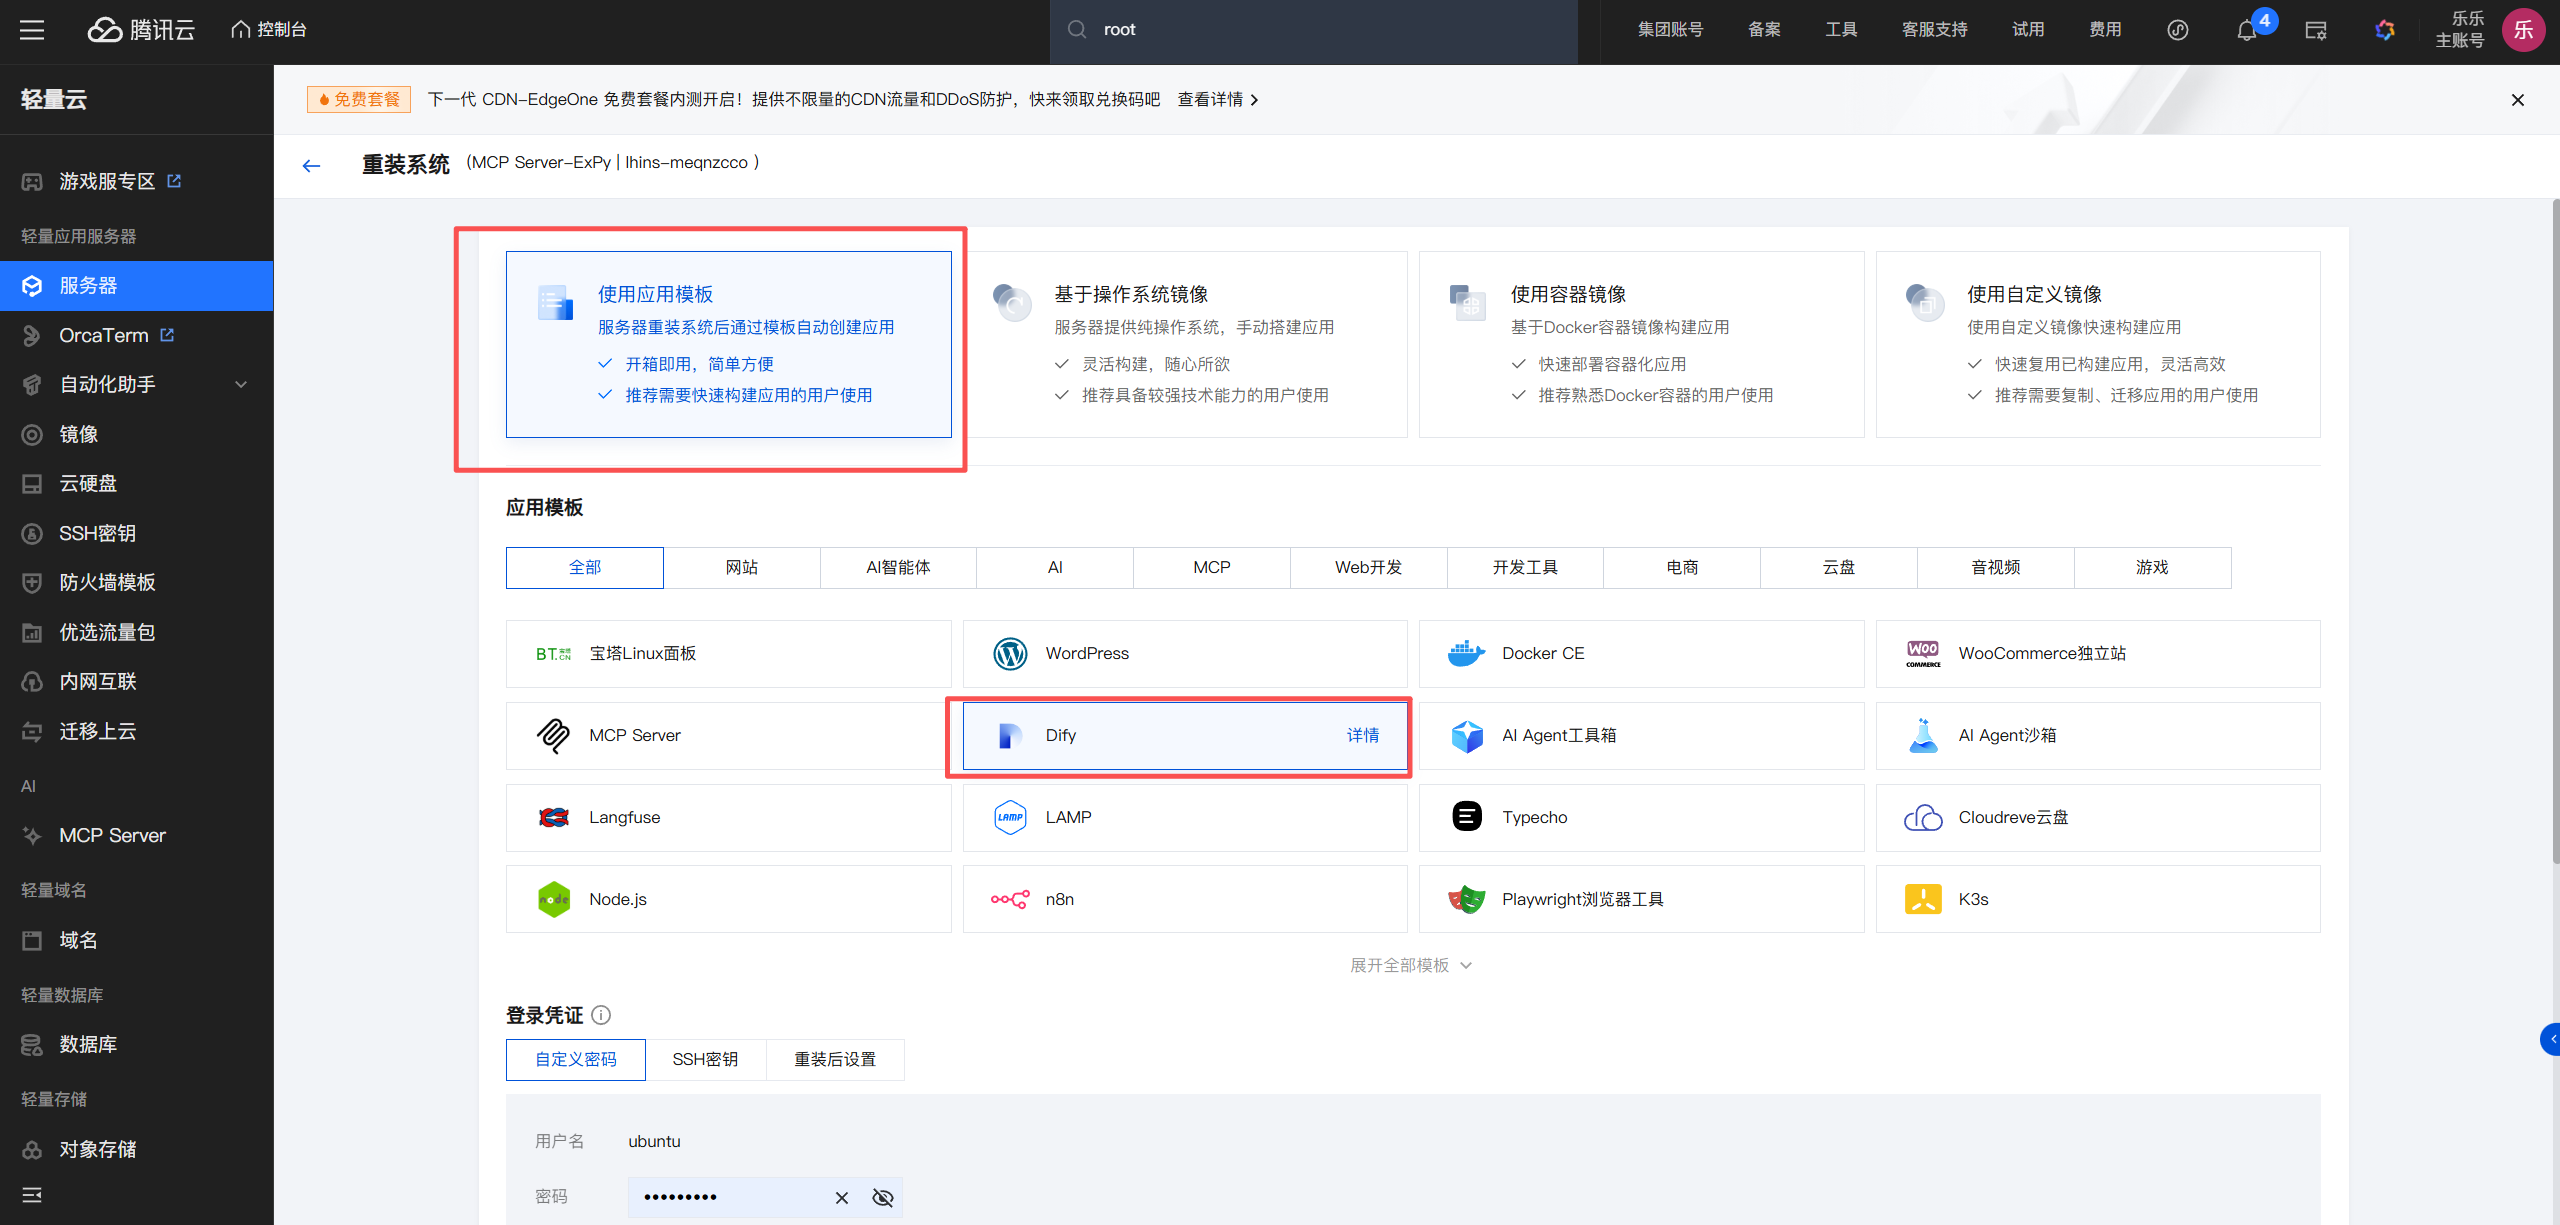Select the 基于操作系统镜像 card

(x=1185, y=344)
